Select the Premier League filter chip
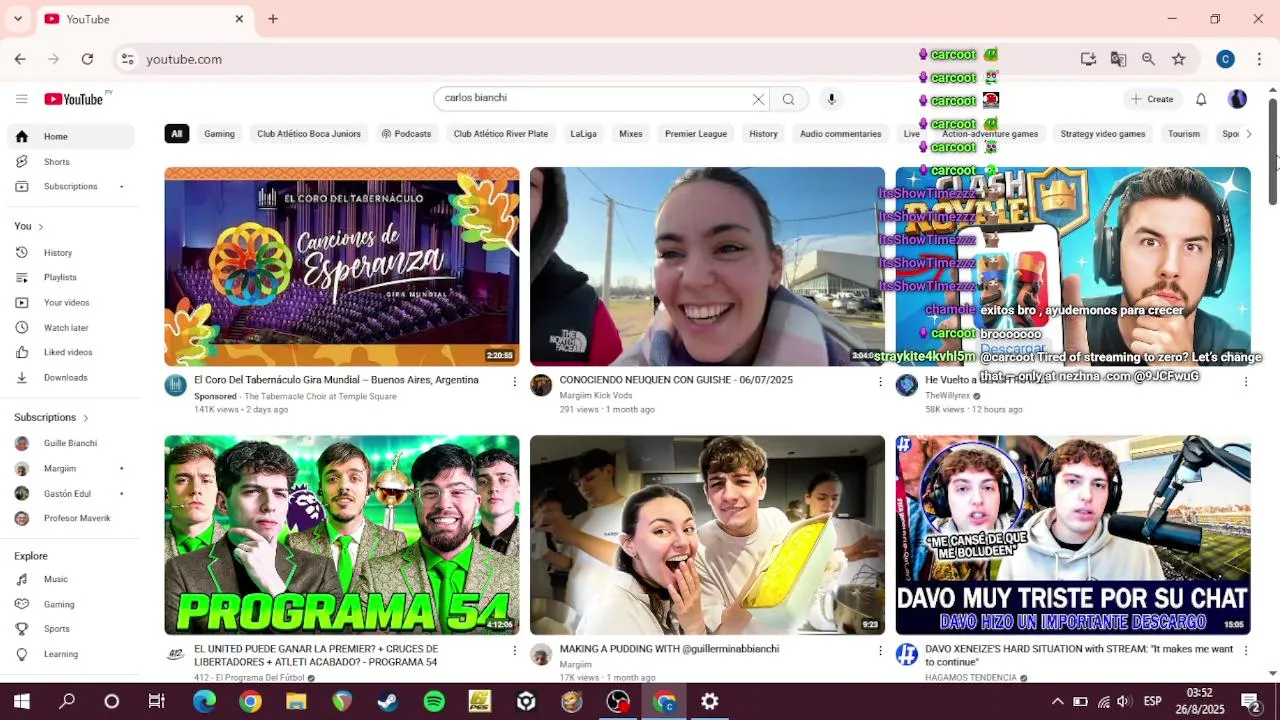This screenshot has width=1280, height=720. pos(696,134)
